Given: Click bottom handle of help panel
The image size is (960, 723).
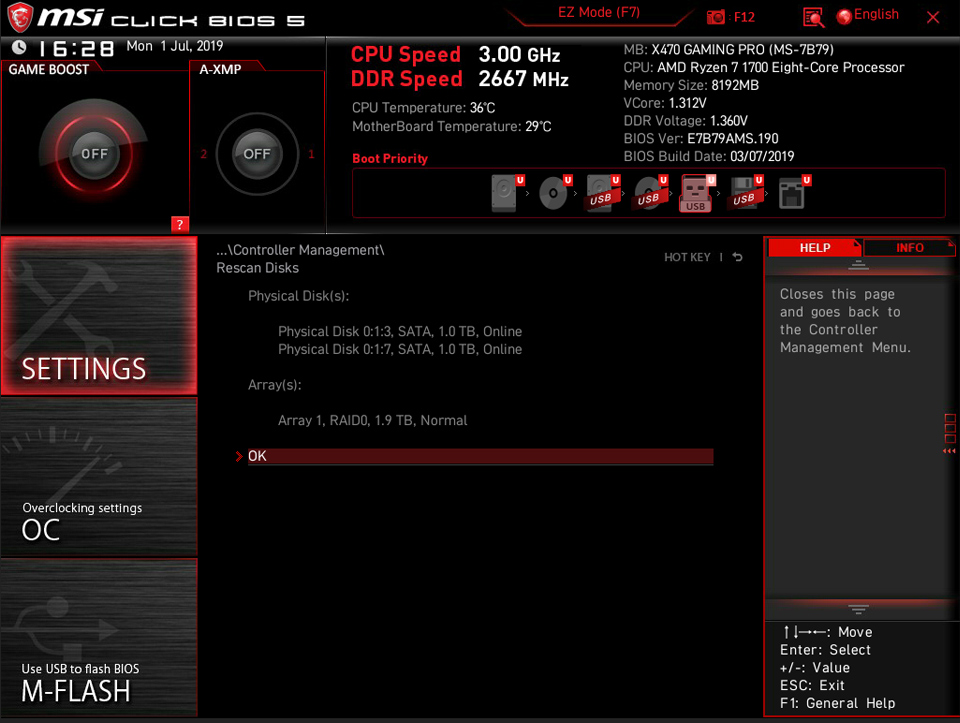Looking at the screenshot, I should pos(858,609).
